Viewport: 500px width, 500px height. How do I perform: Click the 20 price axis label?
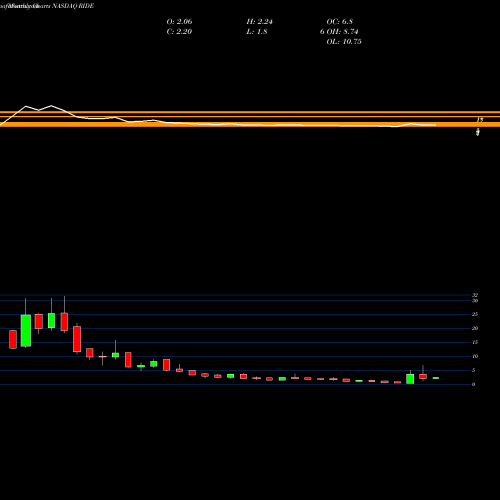coord(475,328)
